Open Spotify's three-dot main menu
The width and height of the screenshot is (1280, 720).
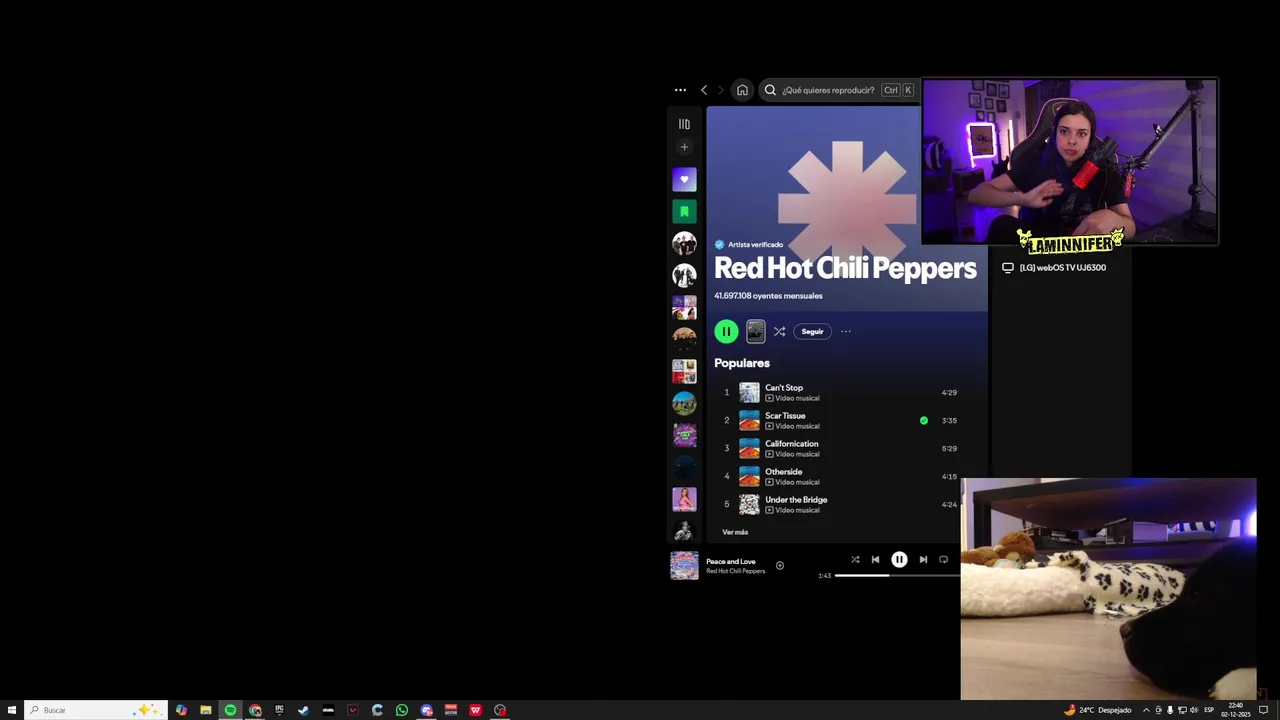tap(680, 90)
